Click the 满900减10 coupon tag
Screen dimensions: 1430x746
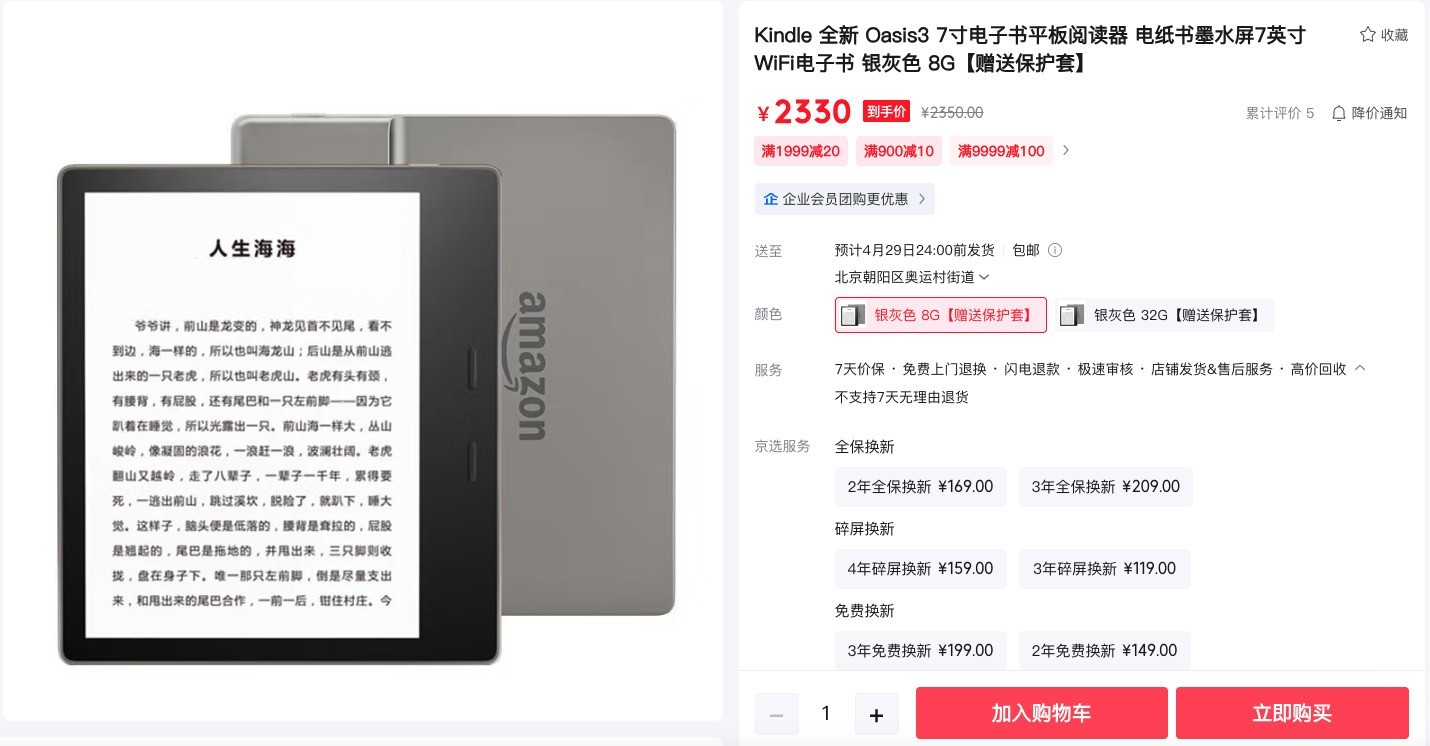(899, 151)
